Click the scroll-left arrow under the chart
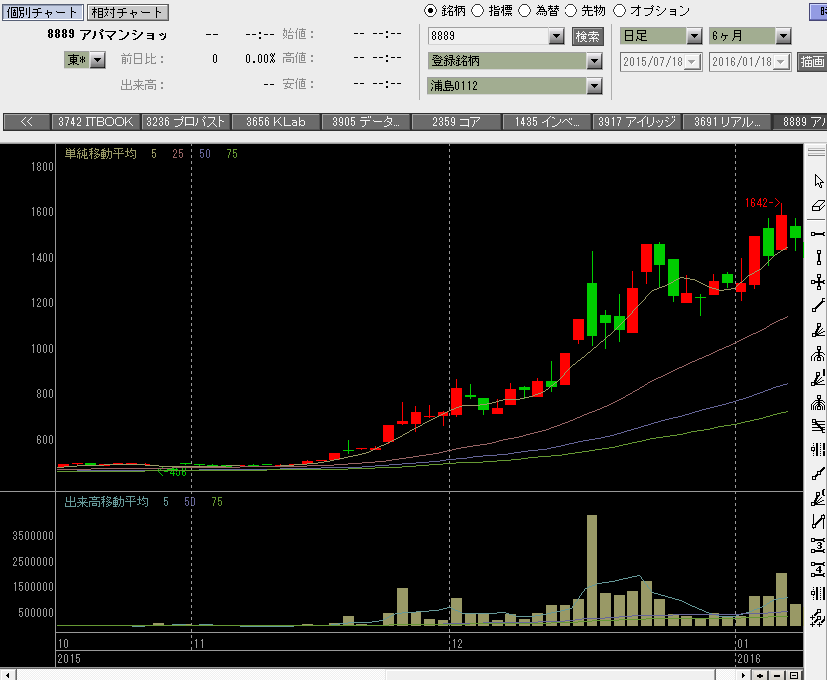The height and width of the screenshot is (680, 827). [8, 675]
